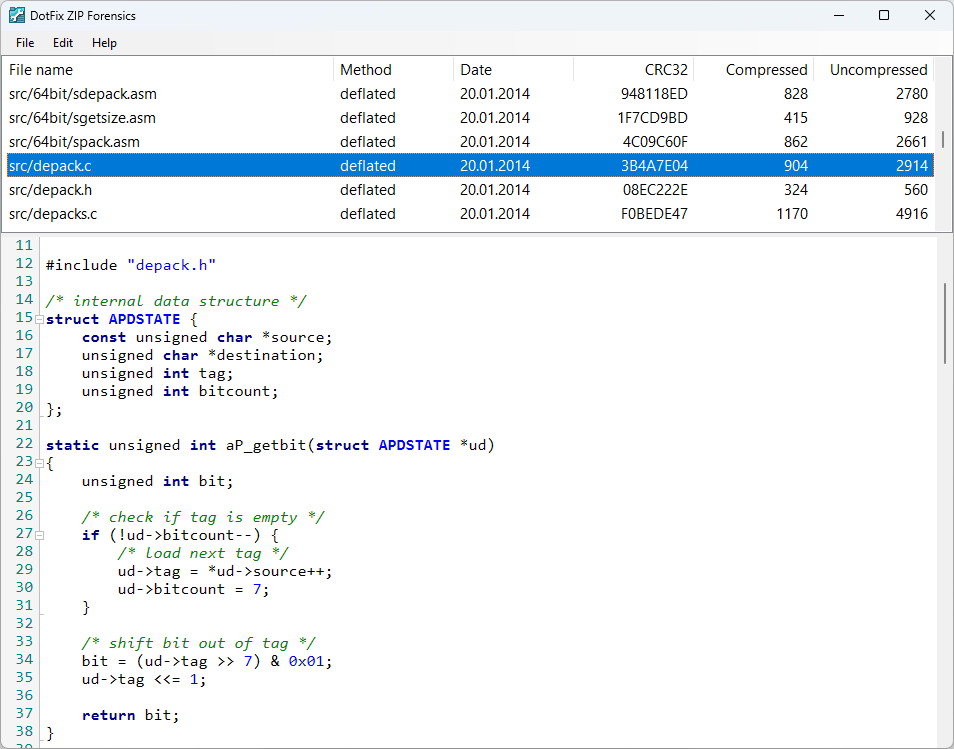This screenshot has height=749, width=954.
Task: Click the DotFix ZIP Forensics app icon
Action: pos(17,15)
